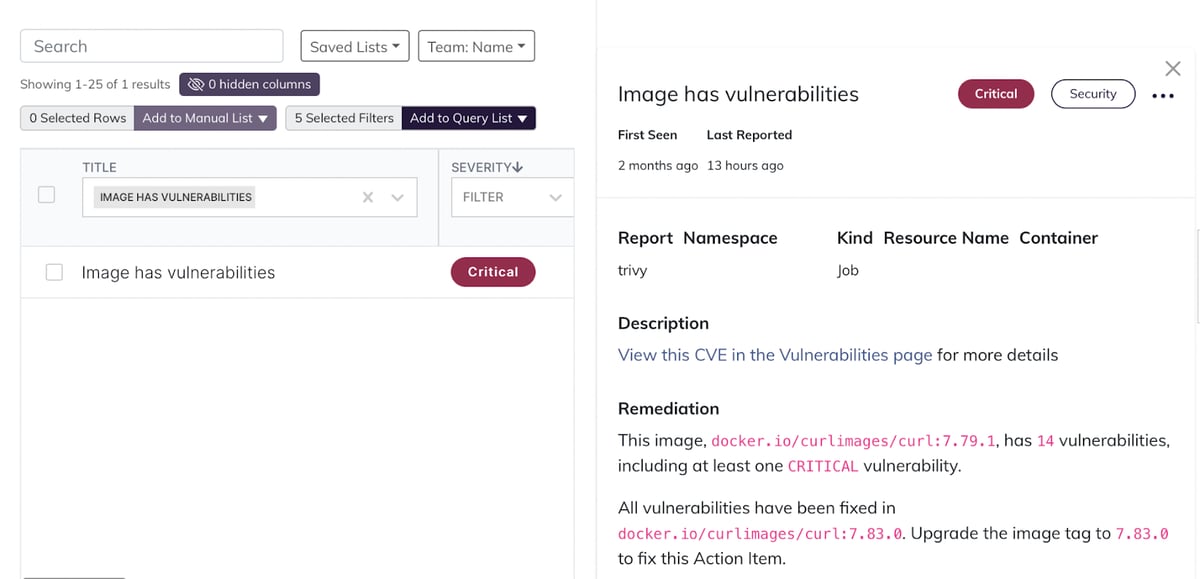The image size is (1200, 579).
Task: Toggle the select-all rows checkbox
Action: coord(46,195)
